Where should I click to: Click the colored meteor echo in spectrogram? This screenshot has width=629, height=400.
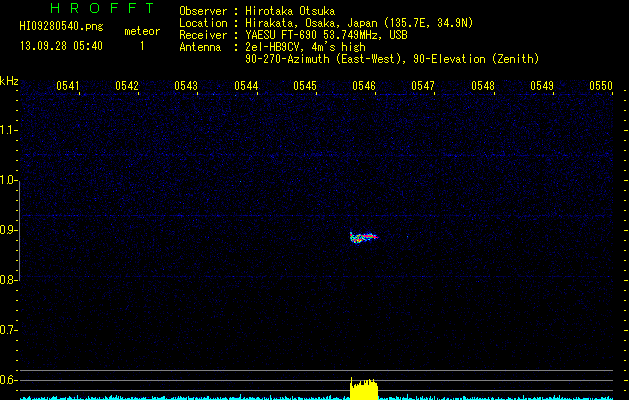click(363, 238)
